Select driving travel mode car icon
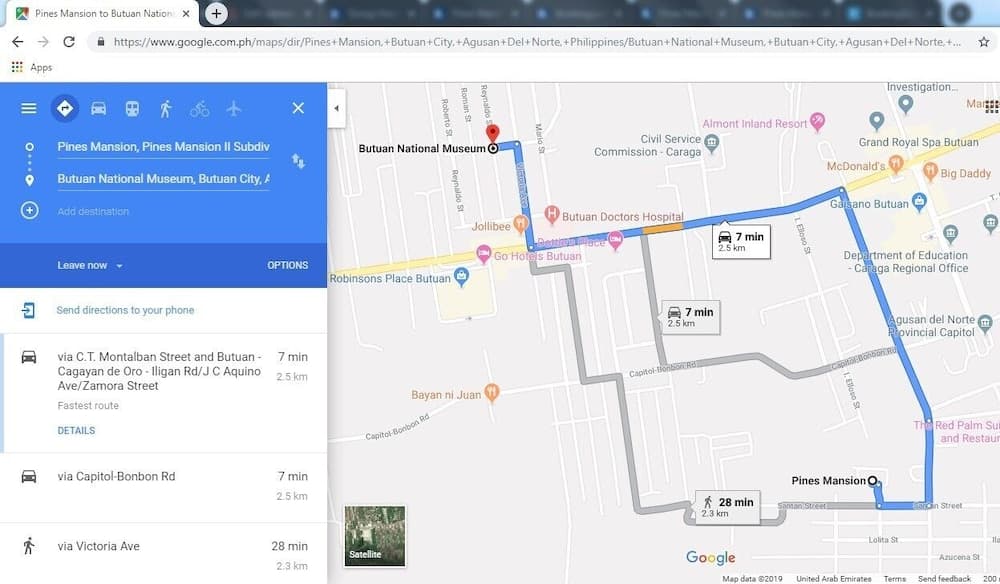1000x584 pixels. coord(98,108)
